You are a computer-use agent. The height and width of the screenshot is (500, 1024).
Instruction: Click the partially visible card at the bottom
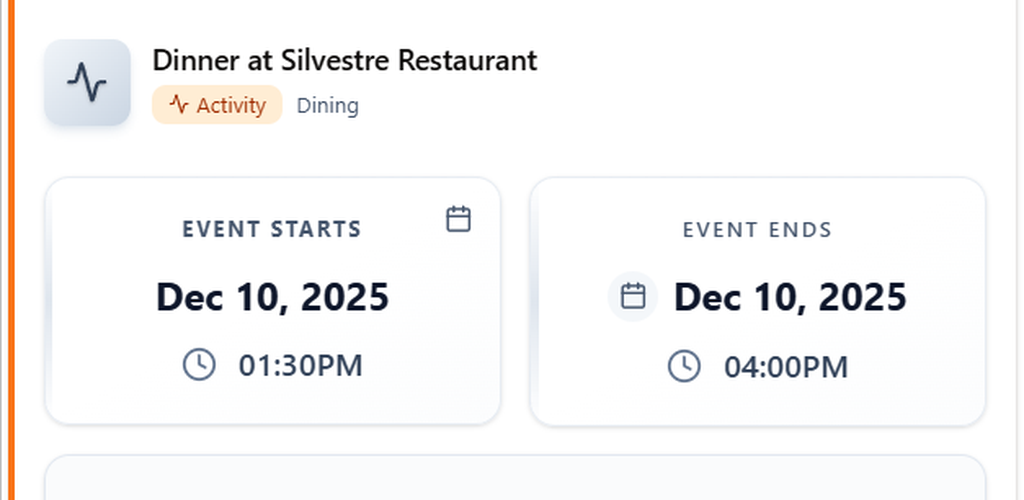click(515, 478)
